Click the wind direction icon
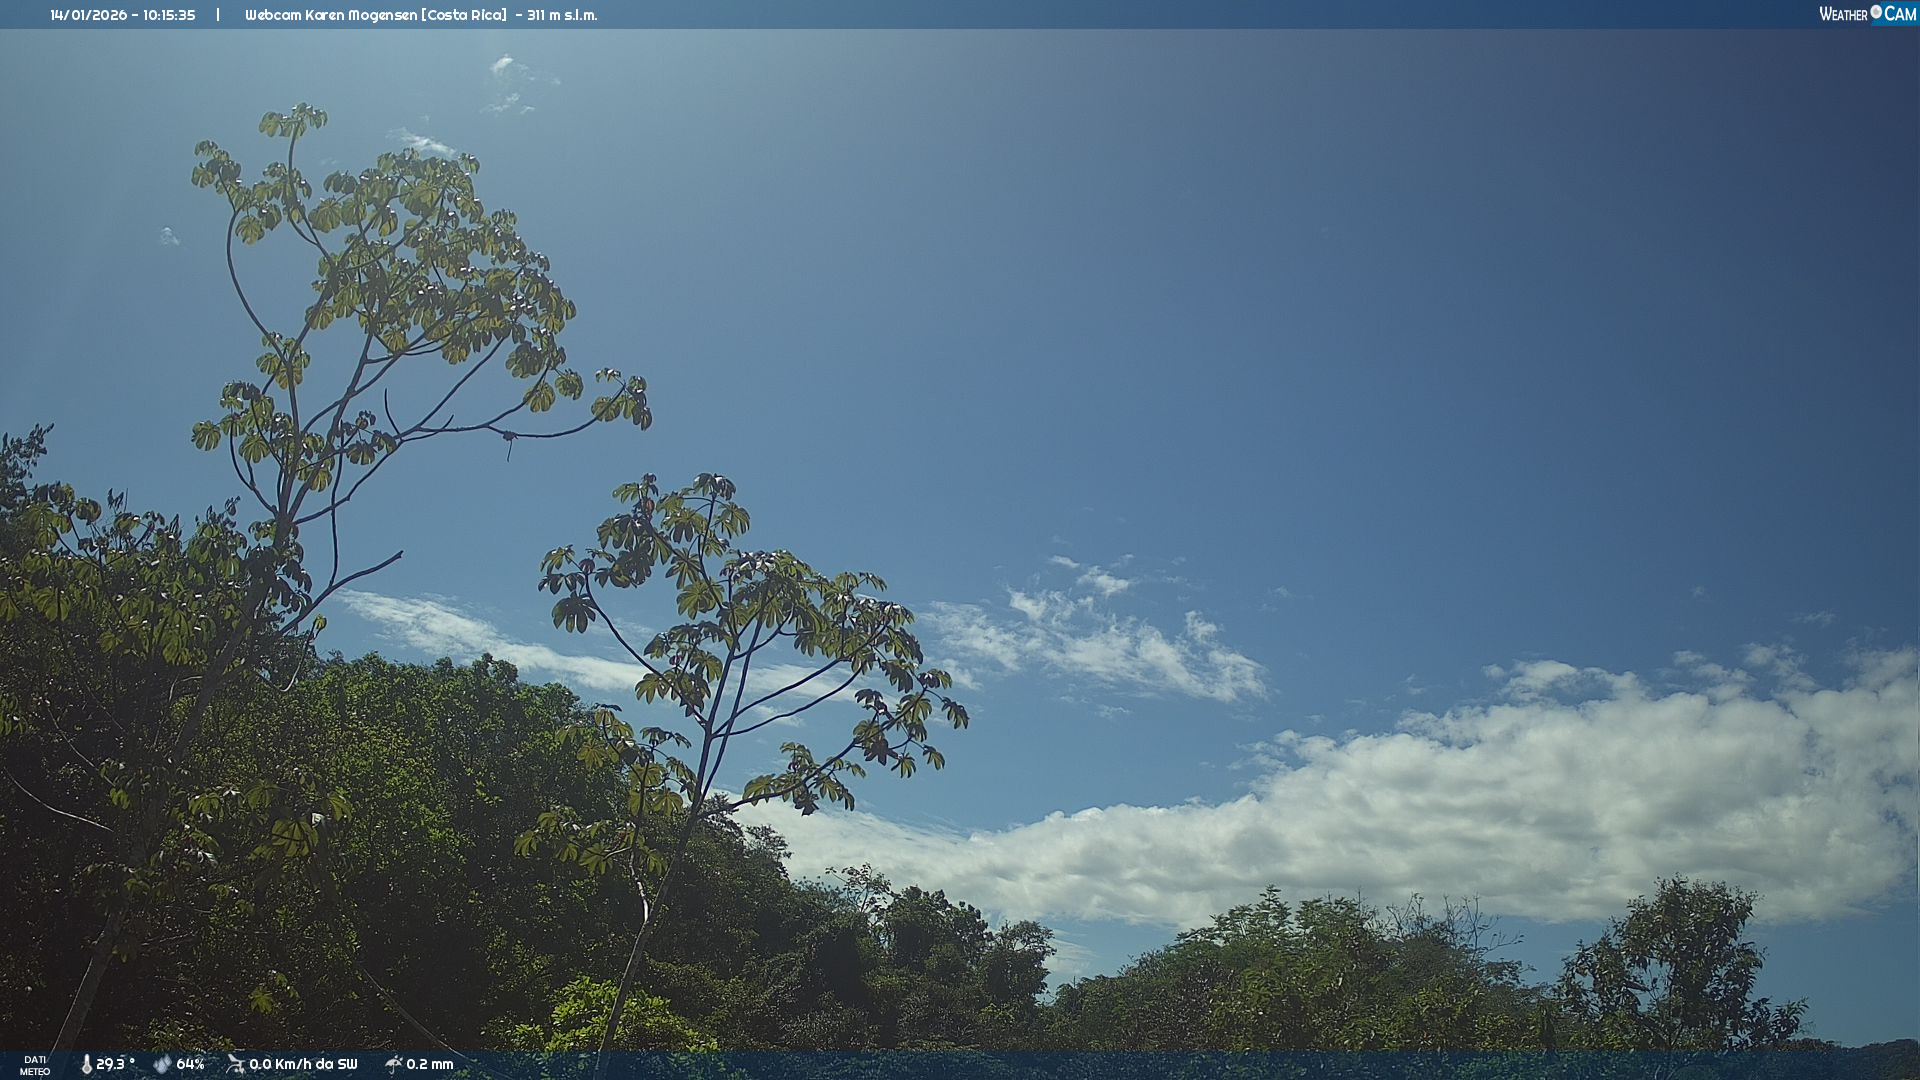 [x=235, y=1064]
